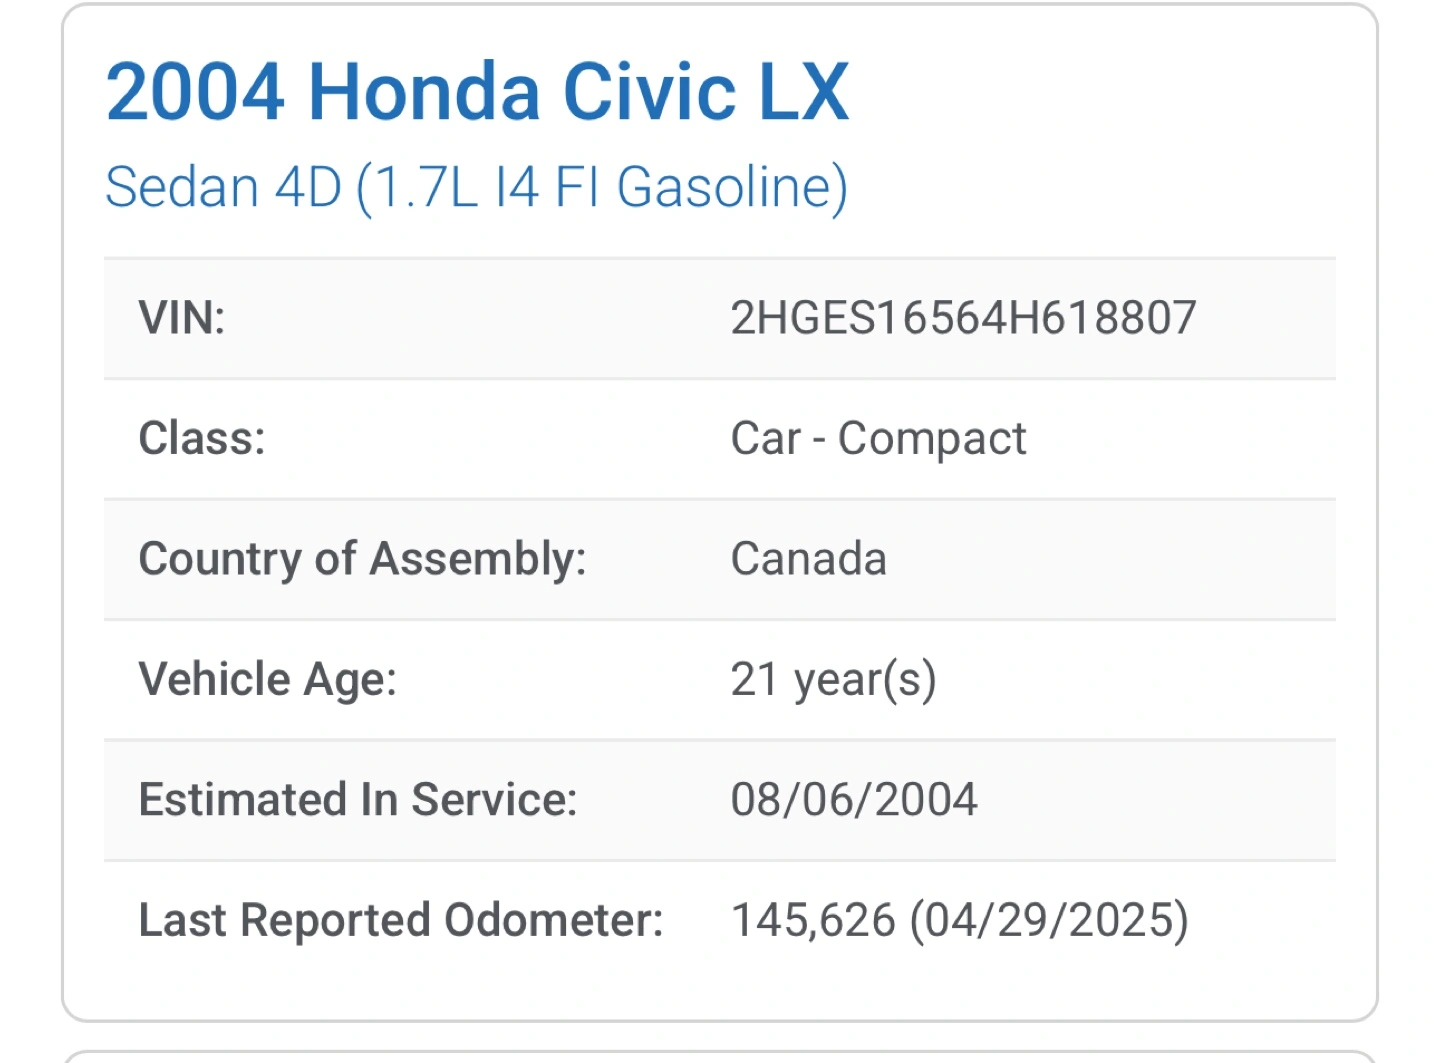Click the Sedan 4D body style text
1440x1063 pixels.
[x=223, y=187]
